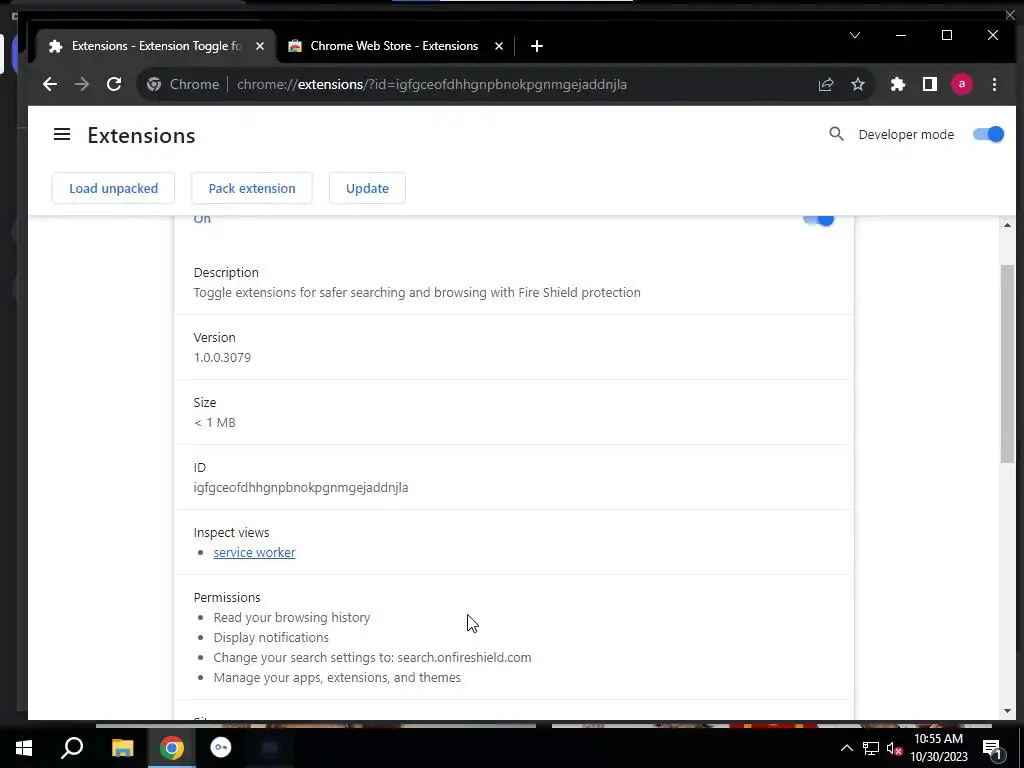Click the page vertical scrollbar thumb
The image size is (1024, 768).
coord(1007,364)
